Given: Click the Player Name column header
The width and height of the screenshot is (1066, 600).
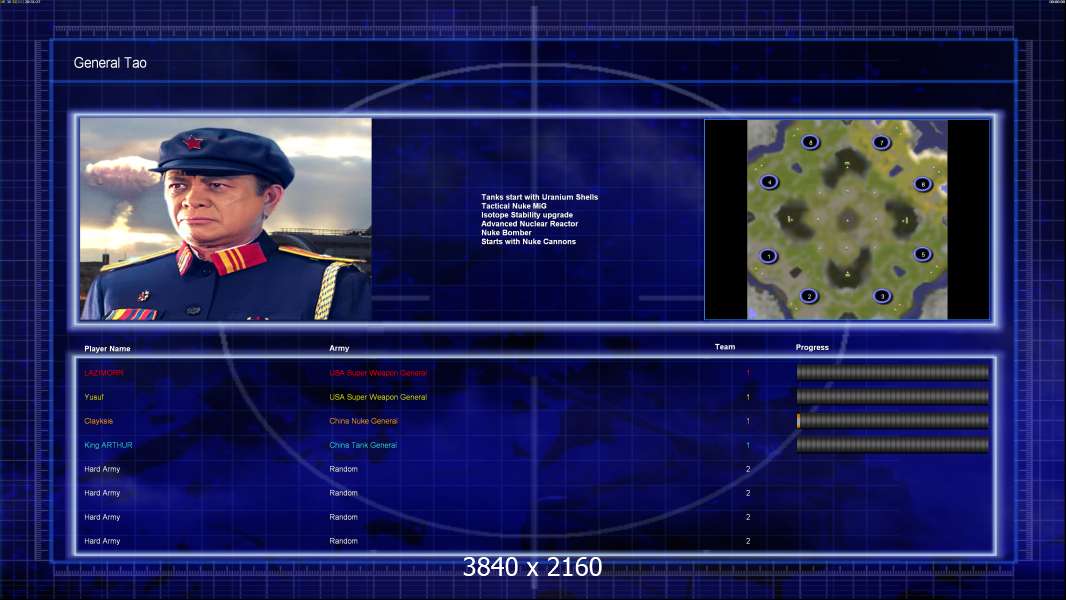Looking at the screenshot, I should [107, 349].
